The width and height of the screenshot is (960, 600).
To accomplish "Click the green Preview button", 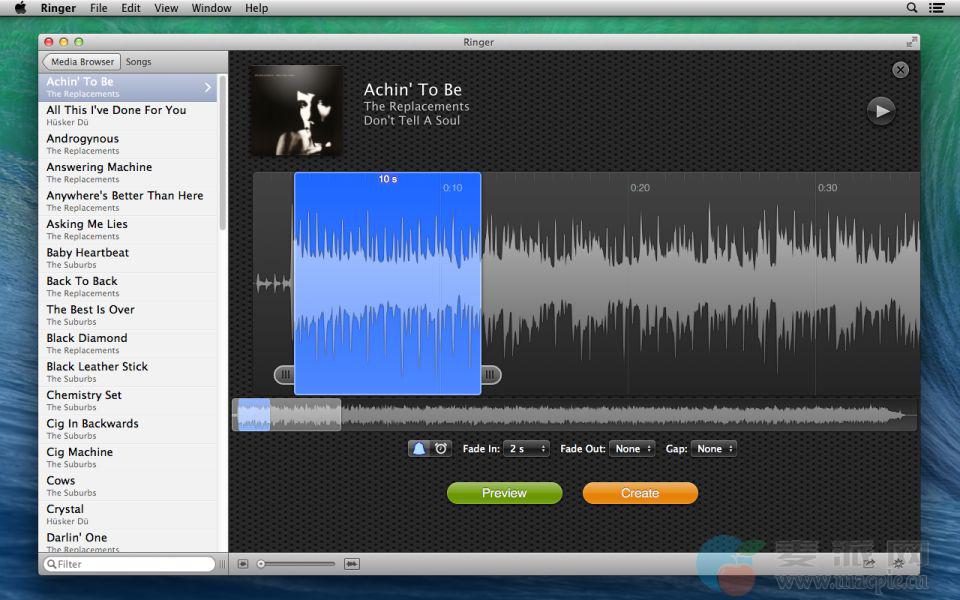I will click(x=504, y=493).
